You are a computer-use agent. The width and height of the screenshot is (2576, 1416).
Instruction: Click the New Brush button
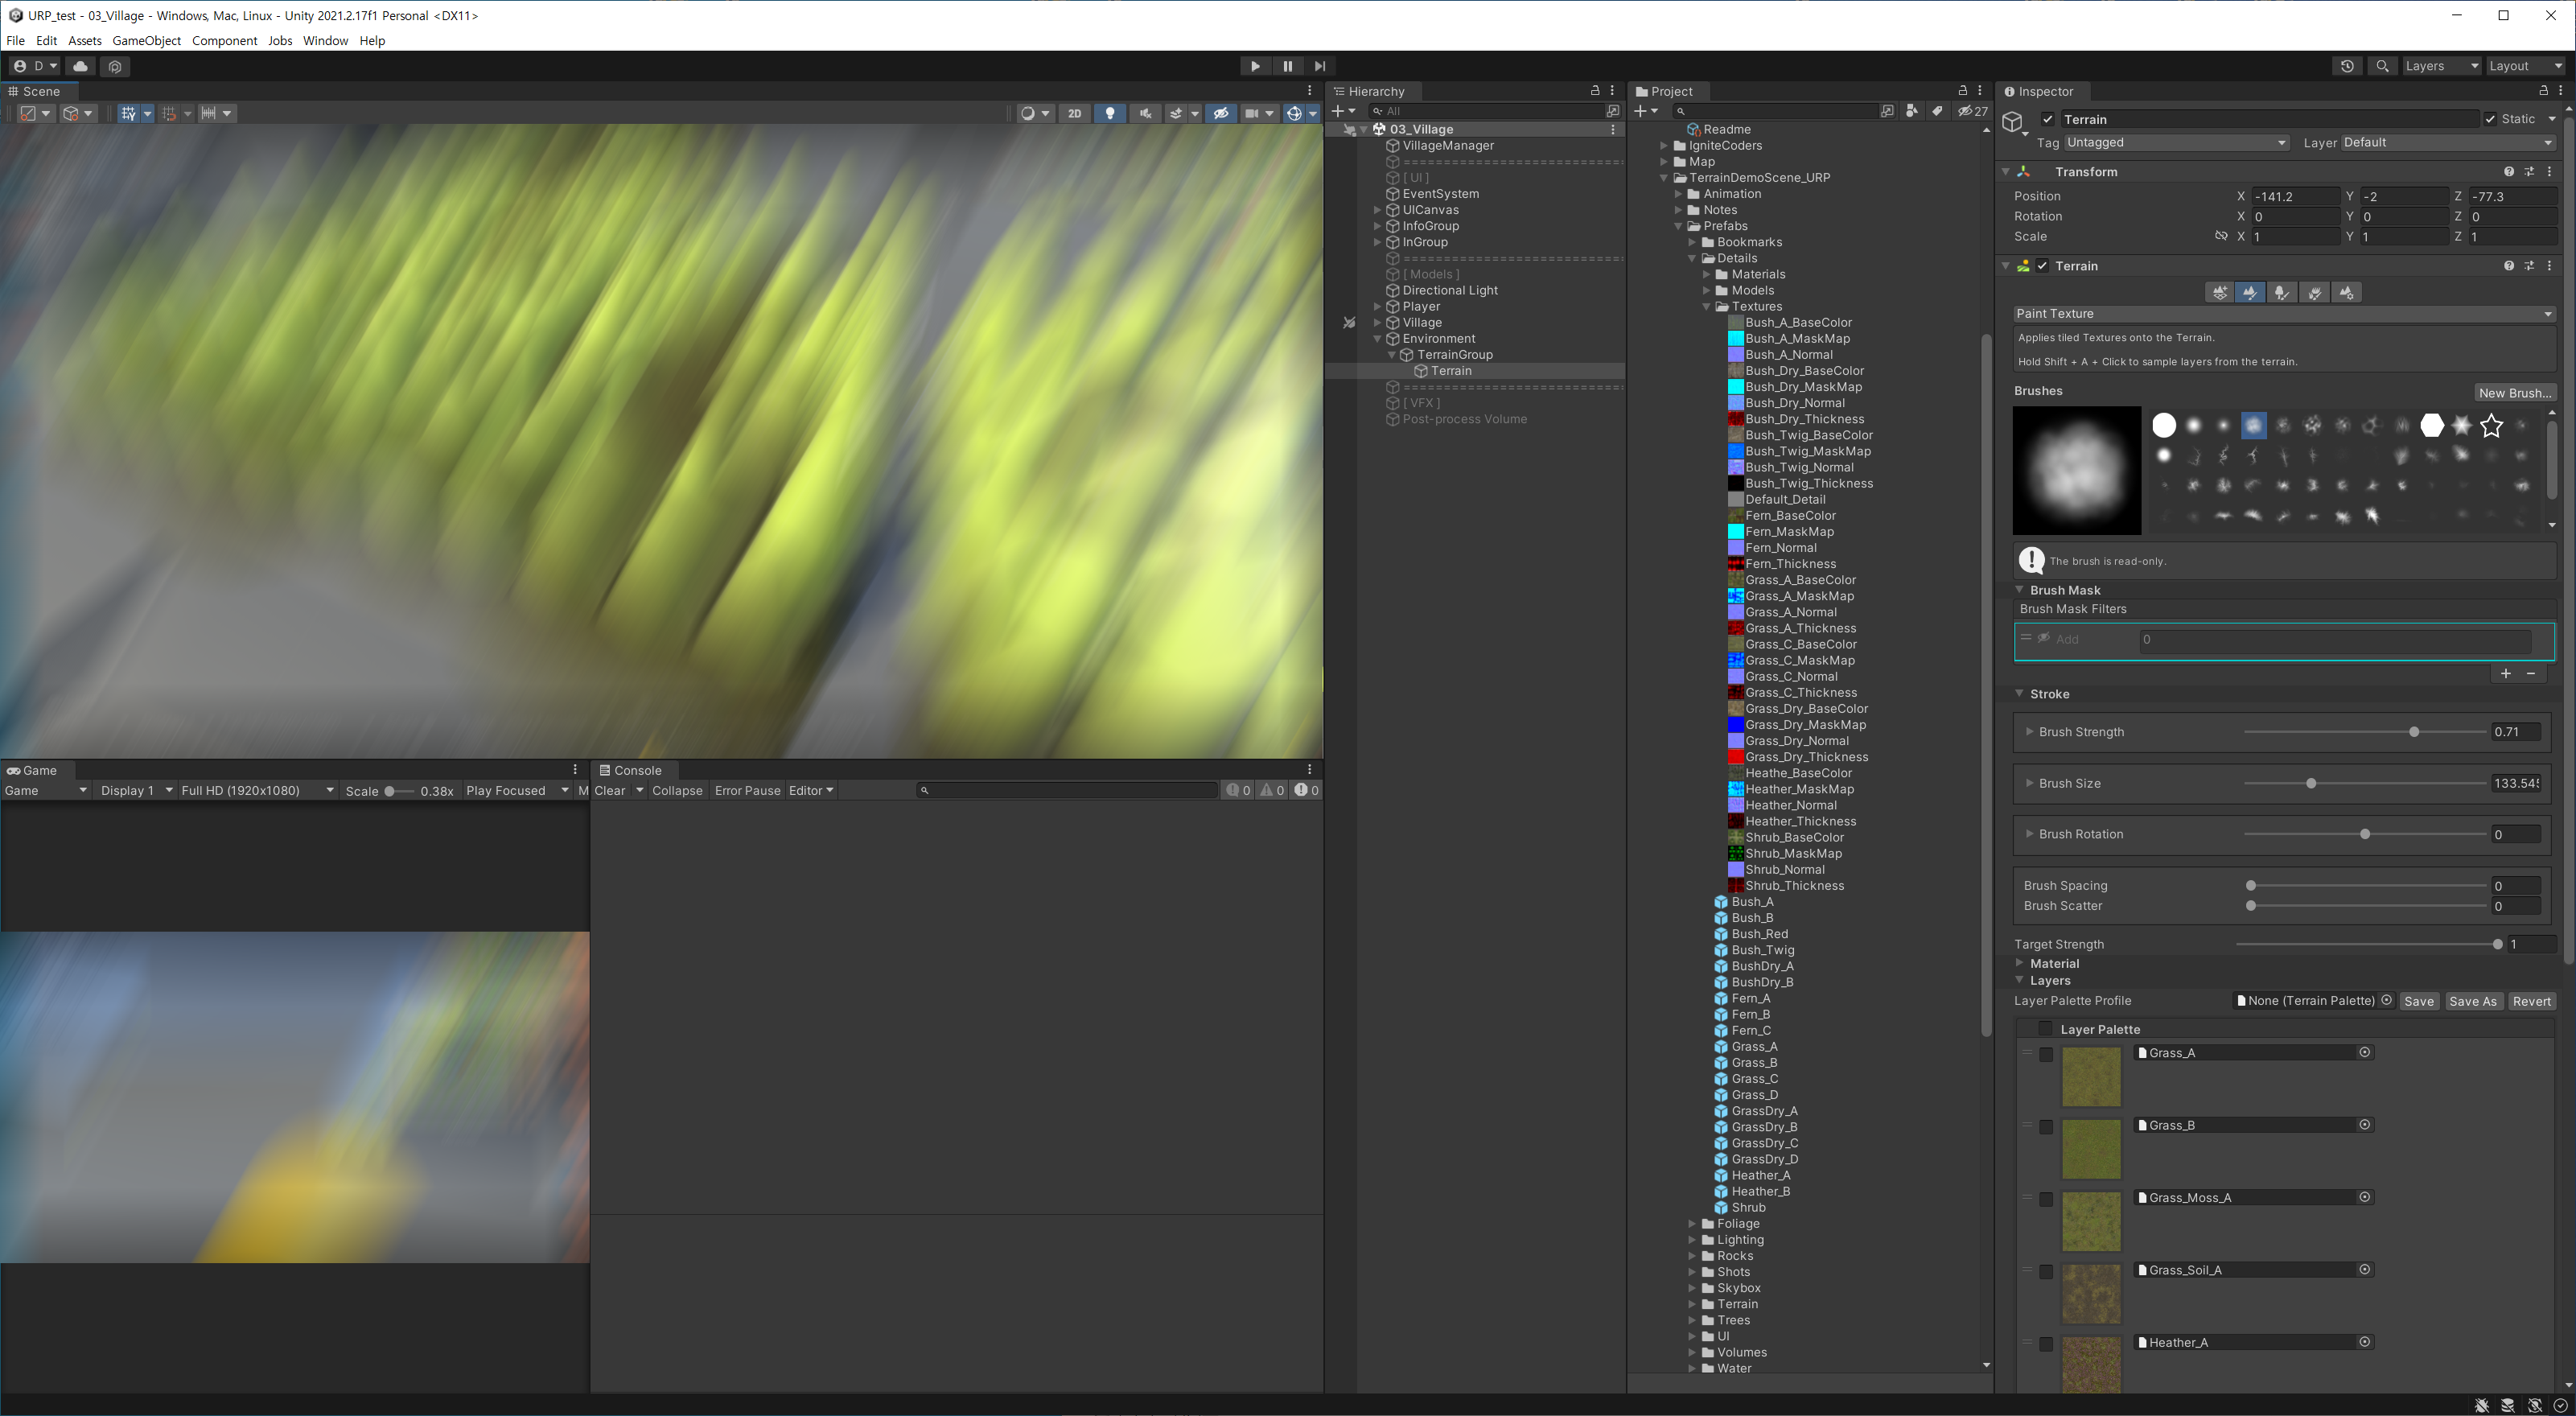(2514, 392)
